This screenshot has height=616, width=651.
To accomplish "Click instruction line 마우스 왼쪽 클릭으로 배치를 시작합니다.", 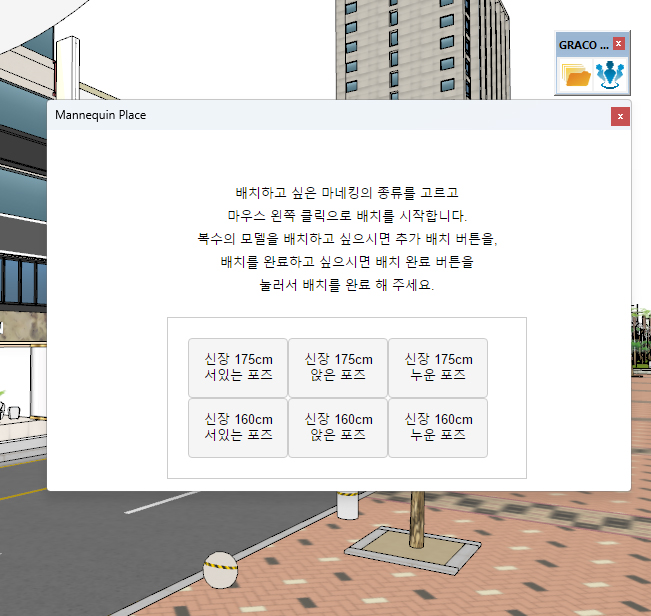I will click(x=347, y=215).
